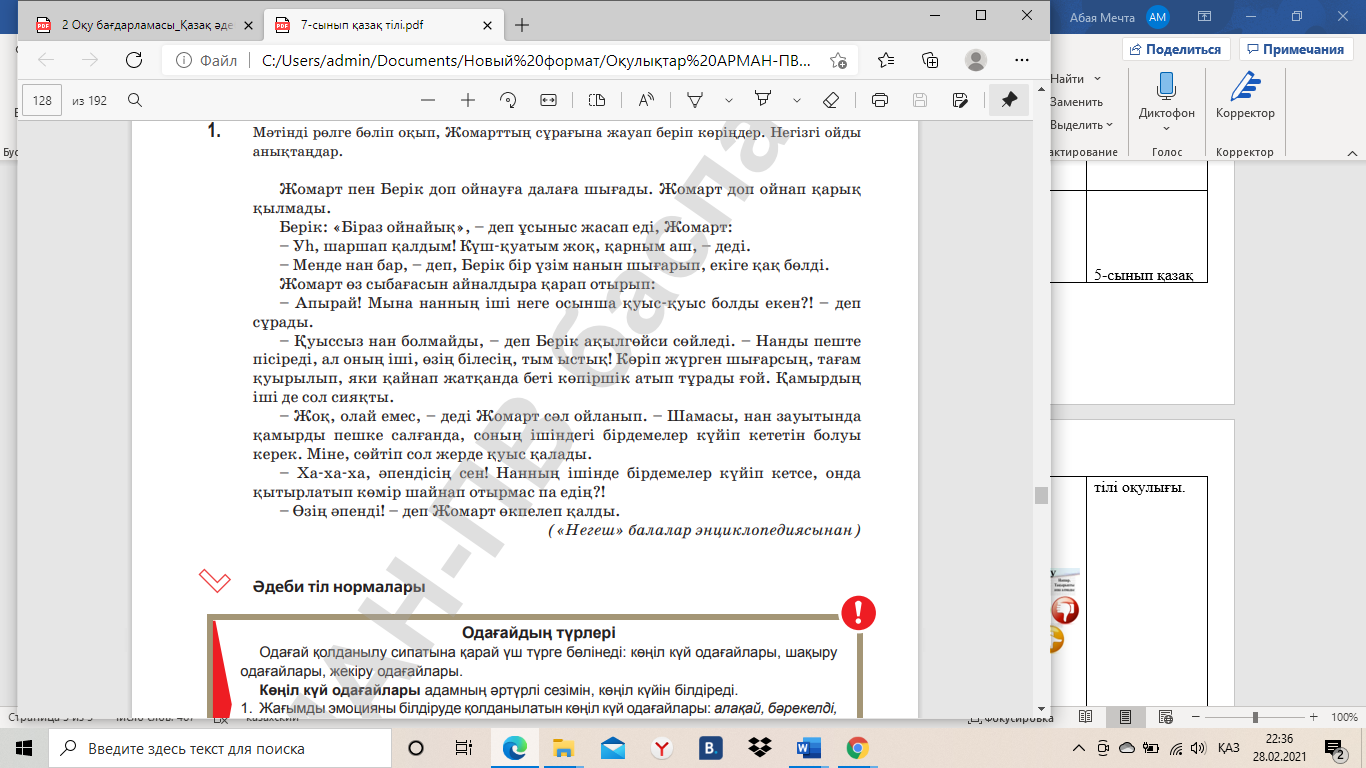Select the PDF Highlight tool

[x=764, y=100]
